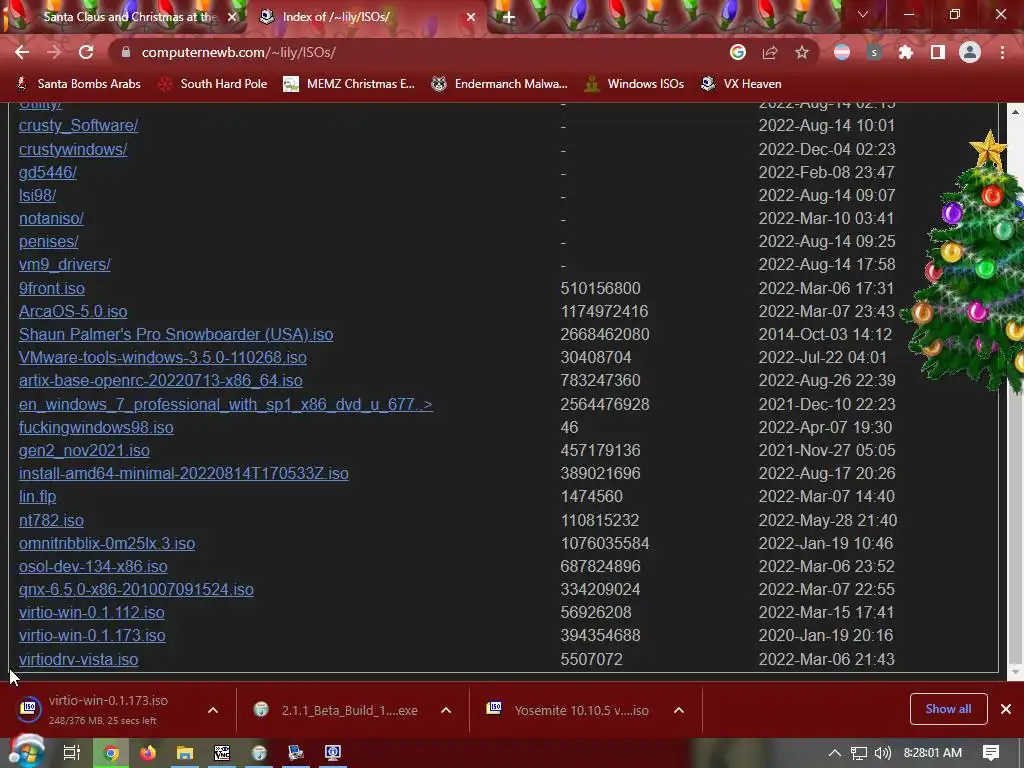Expand options for 2.1.1_Beta_Build exe download
The height and width of the screenshot is (768, 1024).
[x=446, y=710]
